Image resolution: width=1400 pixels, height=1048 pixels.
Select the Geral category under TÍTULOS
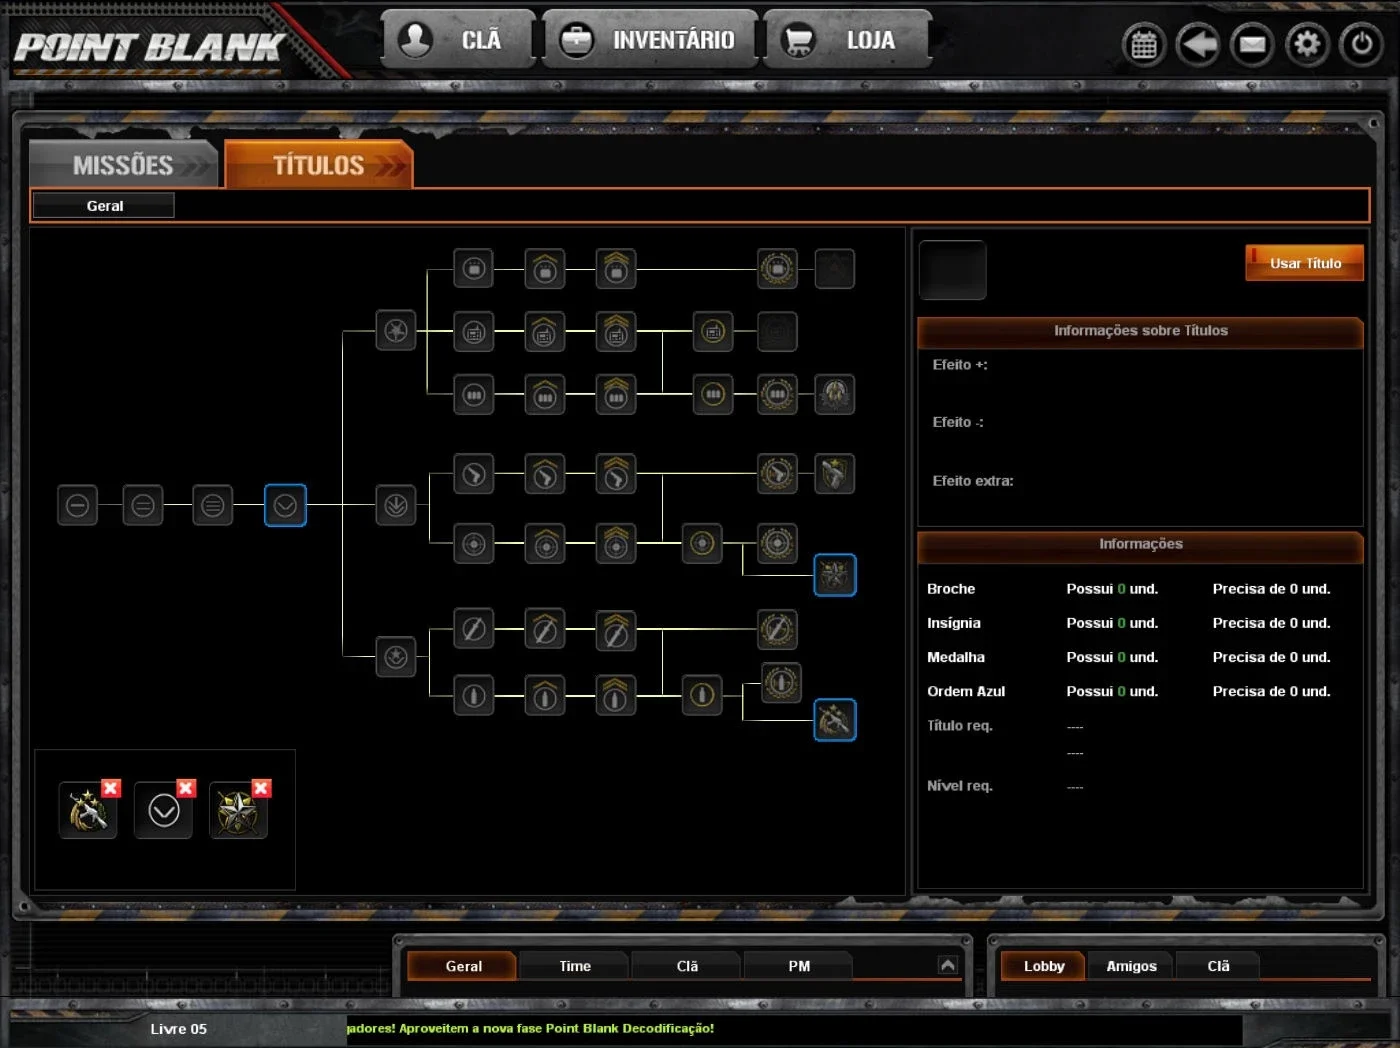104,206
